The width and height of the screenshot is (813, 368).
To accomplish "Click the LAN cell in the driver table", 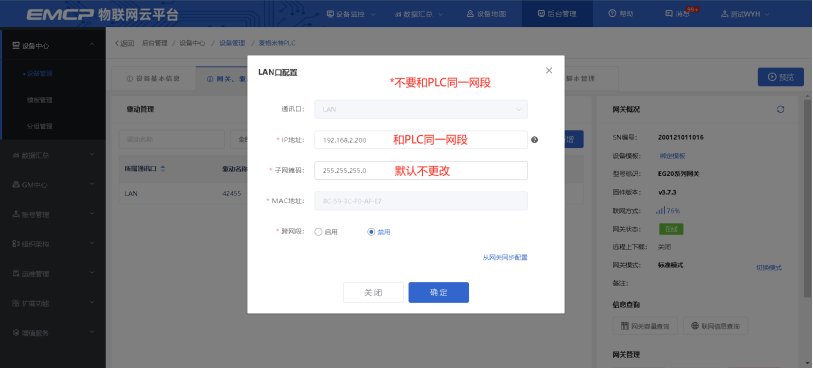I will (x=131, y=194).
